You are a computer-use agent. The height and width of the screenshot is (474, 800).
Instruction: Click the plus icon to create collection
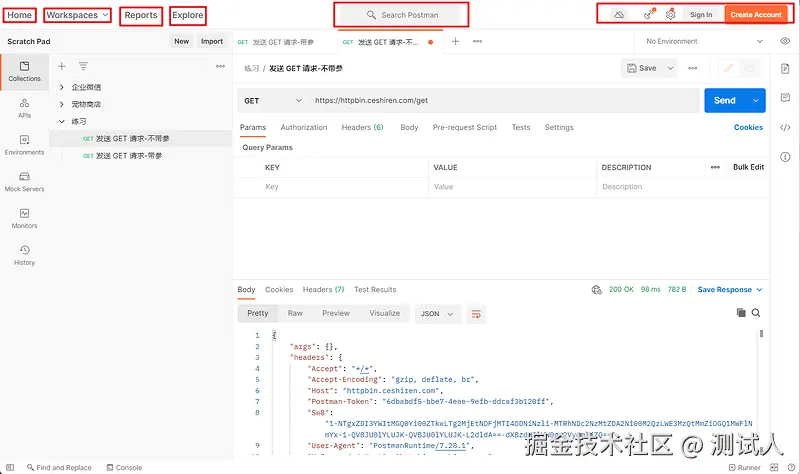pyautogui.click(x=62, y=66)
